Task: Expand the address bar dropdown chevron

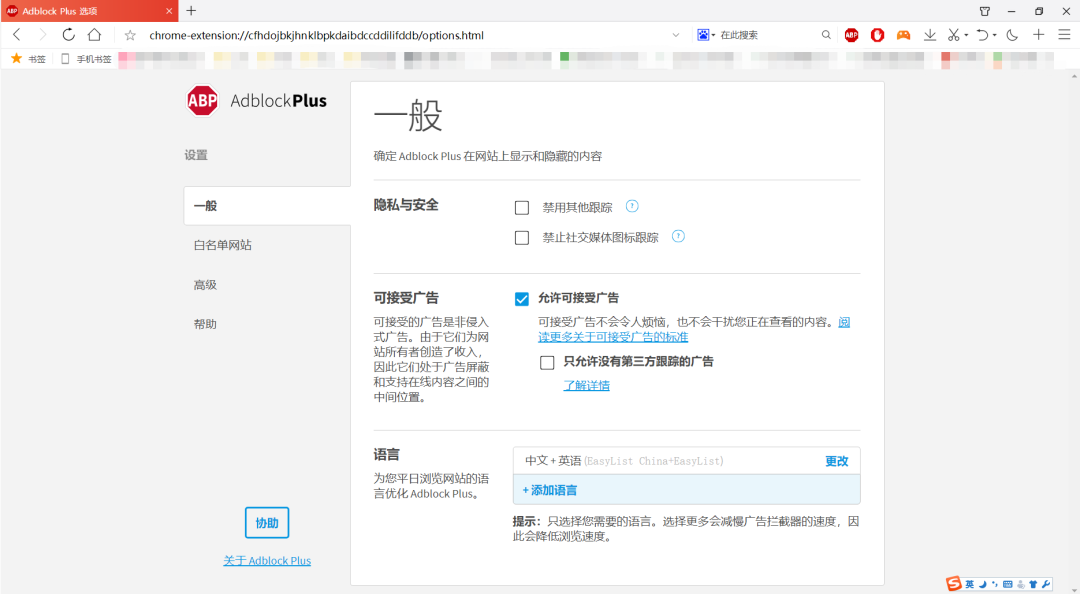Action: click(x=676, y=35)
